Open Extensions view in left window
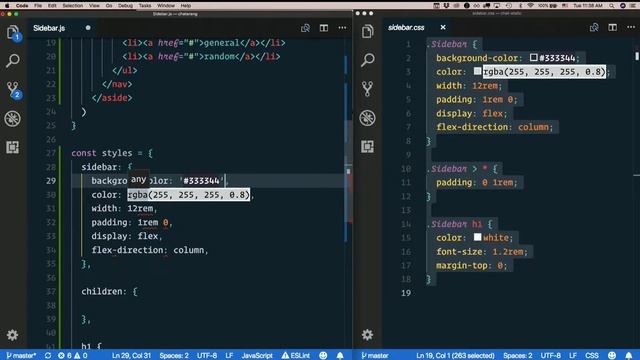This screenshot has width=640, height=360. click(x=13, y=147)
